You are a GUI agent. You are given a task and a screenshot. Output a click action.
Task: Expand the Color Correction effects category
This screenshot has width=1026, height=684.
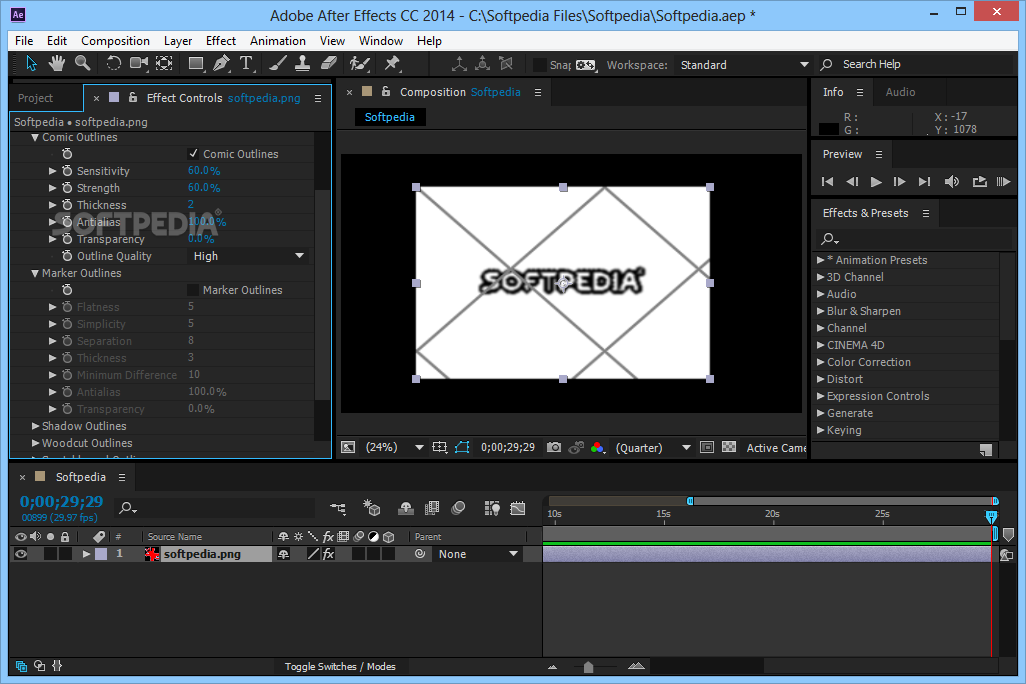(821, 362)
